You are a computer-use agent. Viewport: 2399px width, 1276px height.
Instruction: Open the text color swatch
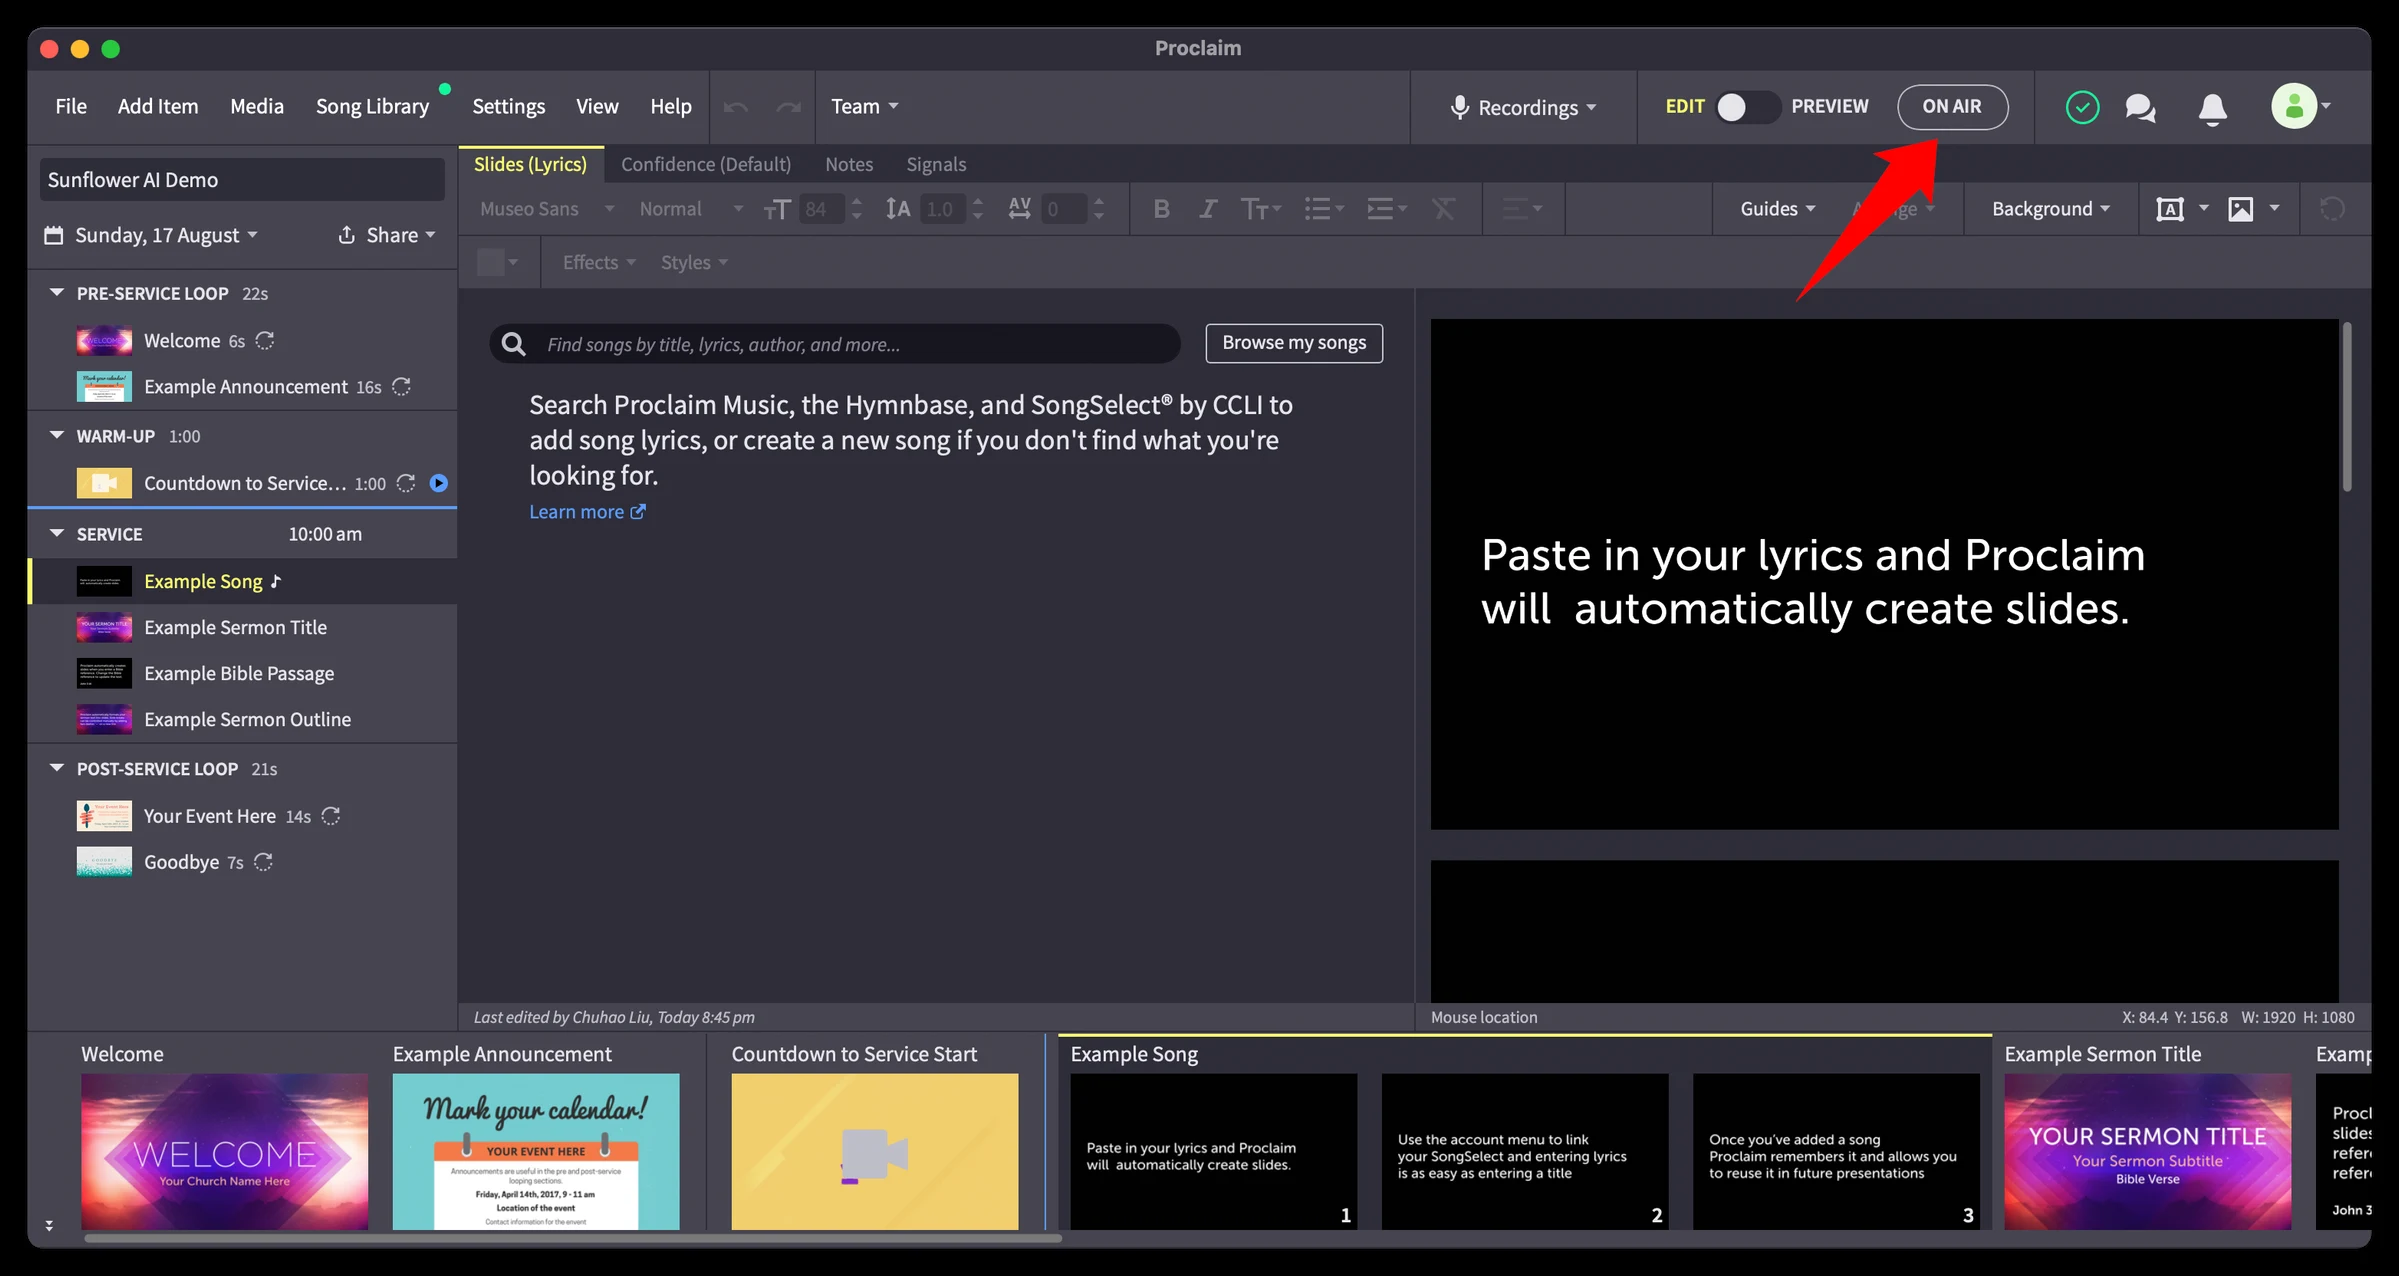(x=498, y=263)
